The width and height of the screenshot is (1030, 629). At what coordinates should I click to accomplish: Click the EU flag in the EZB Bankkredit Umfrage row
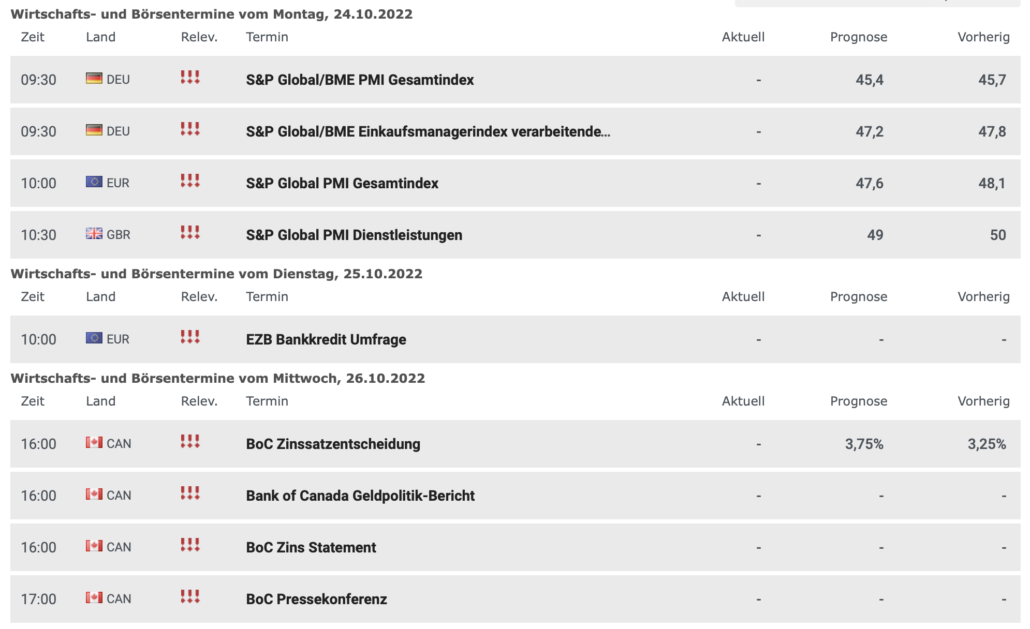click(94, 339)
